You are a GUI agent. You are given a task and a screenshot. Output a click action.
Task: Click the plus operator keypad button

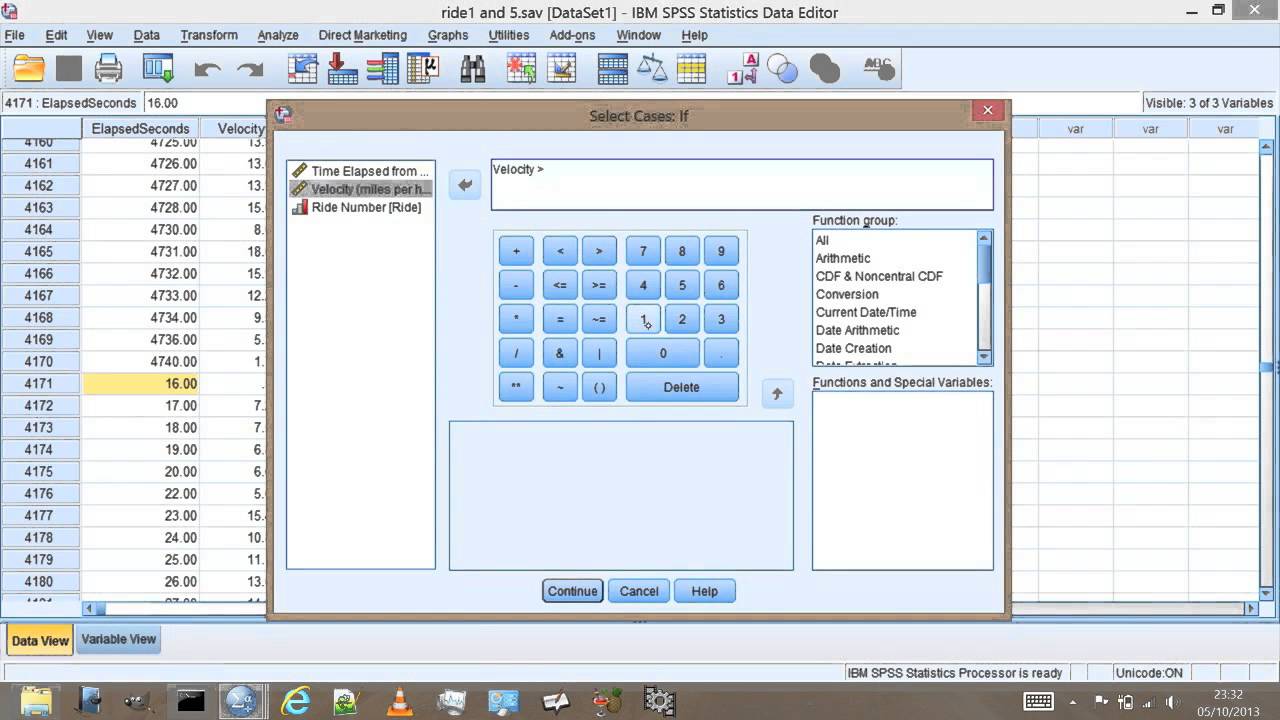tap(516, 251)
